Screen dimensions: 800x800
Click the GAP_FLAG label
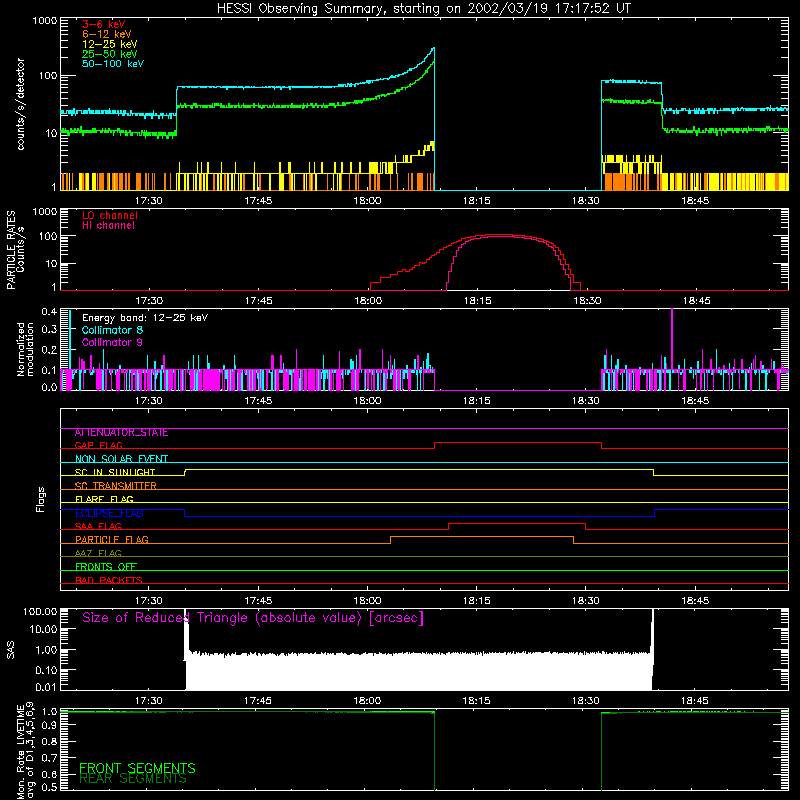[98, 445]
